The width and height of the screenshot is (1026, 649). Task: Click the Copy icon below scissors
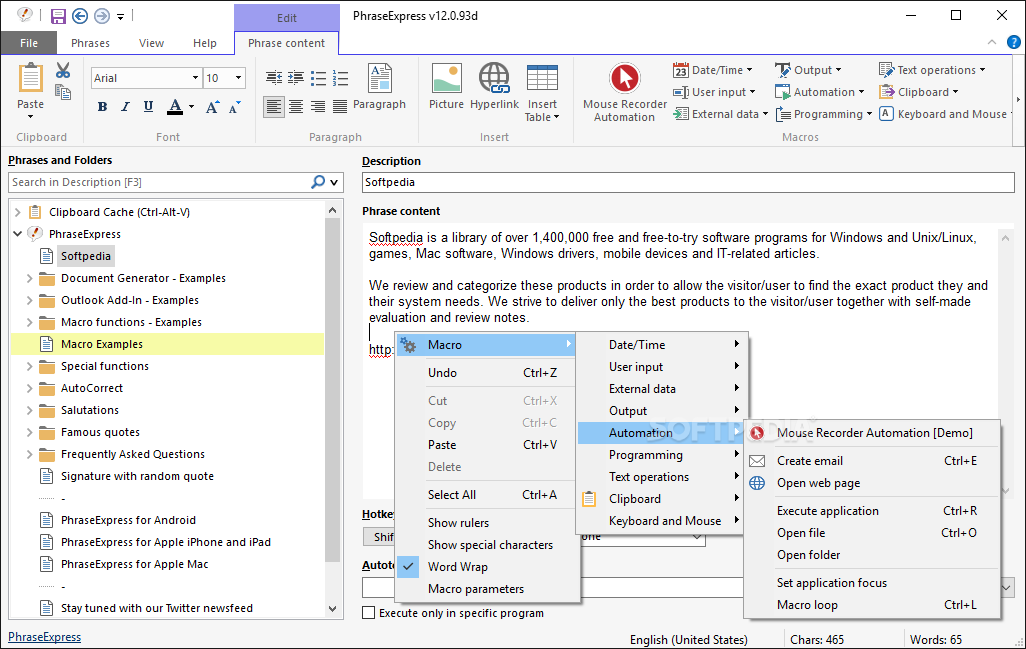click(63, 92)
